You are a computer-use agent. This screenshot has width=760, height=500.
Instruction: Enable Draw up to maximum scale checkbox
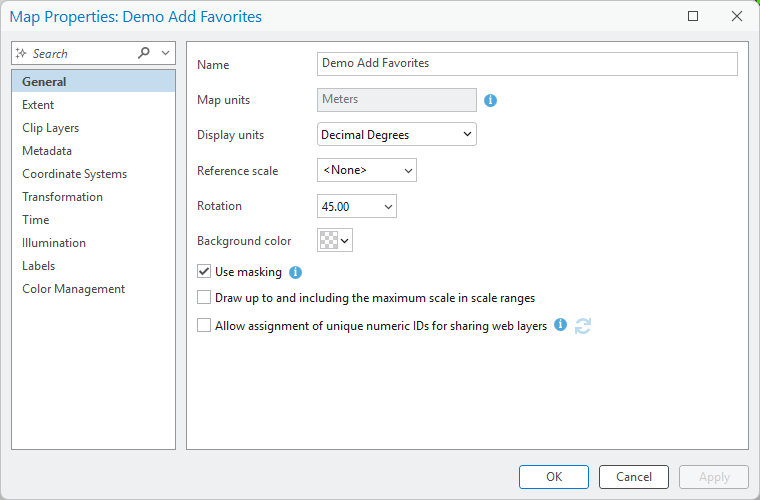coord(204,297)
